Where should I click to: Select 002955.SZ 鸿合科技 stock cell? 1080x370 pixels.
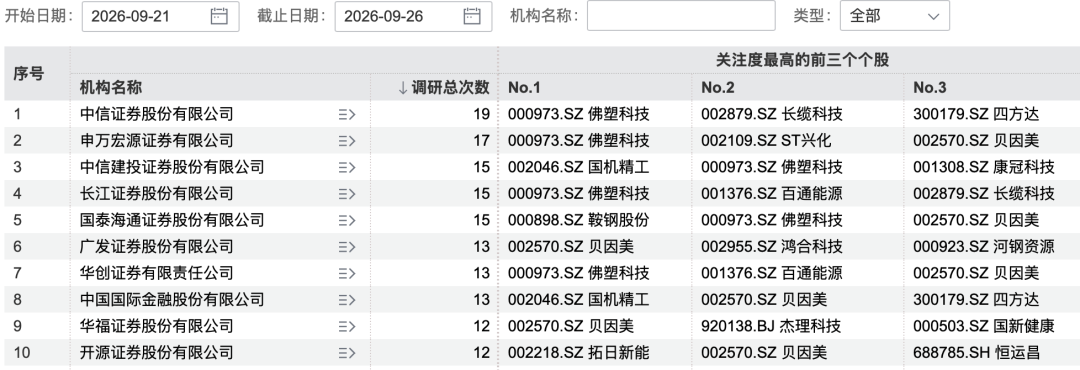coord(771,247)
